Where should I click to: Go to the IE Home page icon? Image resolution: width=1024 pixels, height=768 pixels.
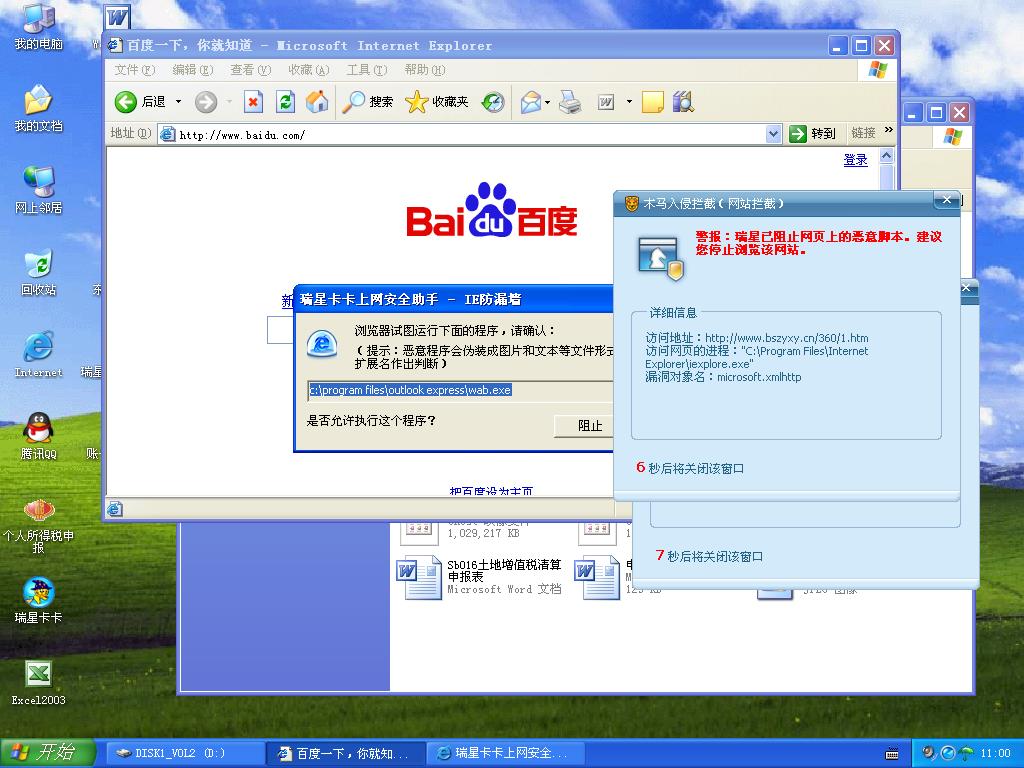click(317, 102)
